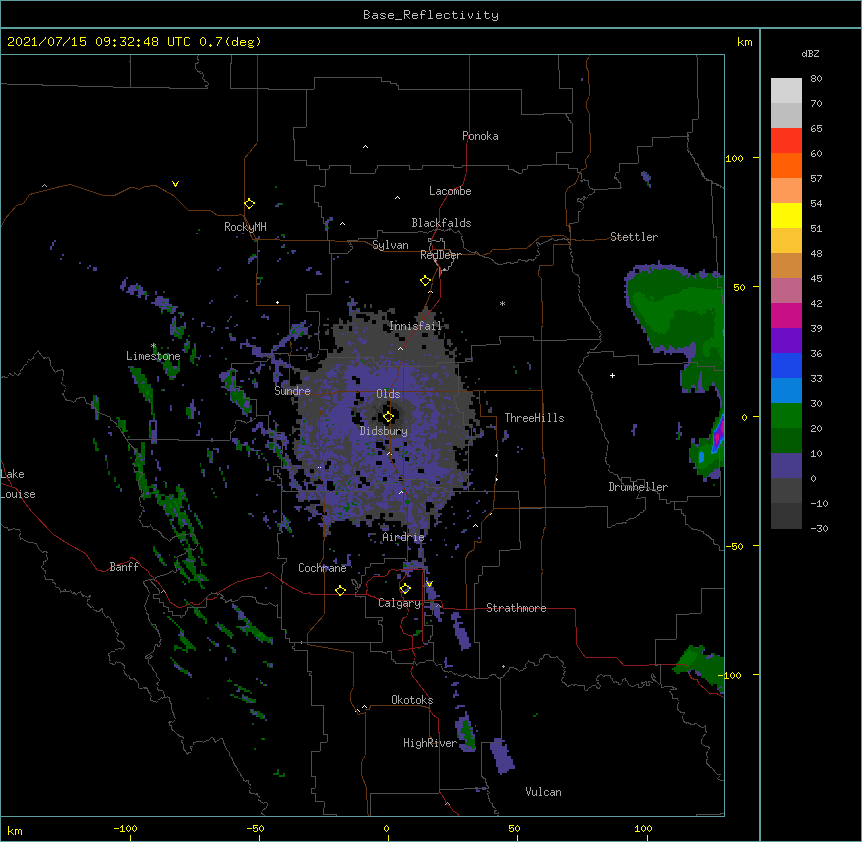Click the dBZ legend heading

(810, 53)
